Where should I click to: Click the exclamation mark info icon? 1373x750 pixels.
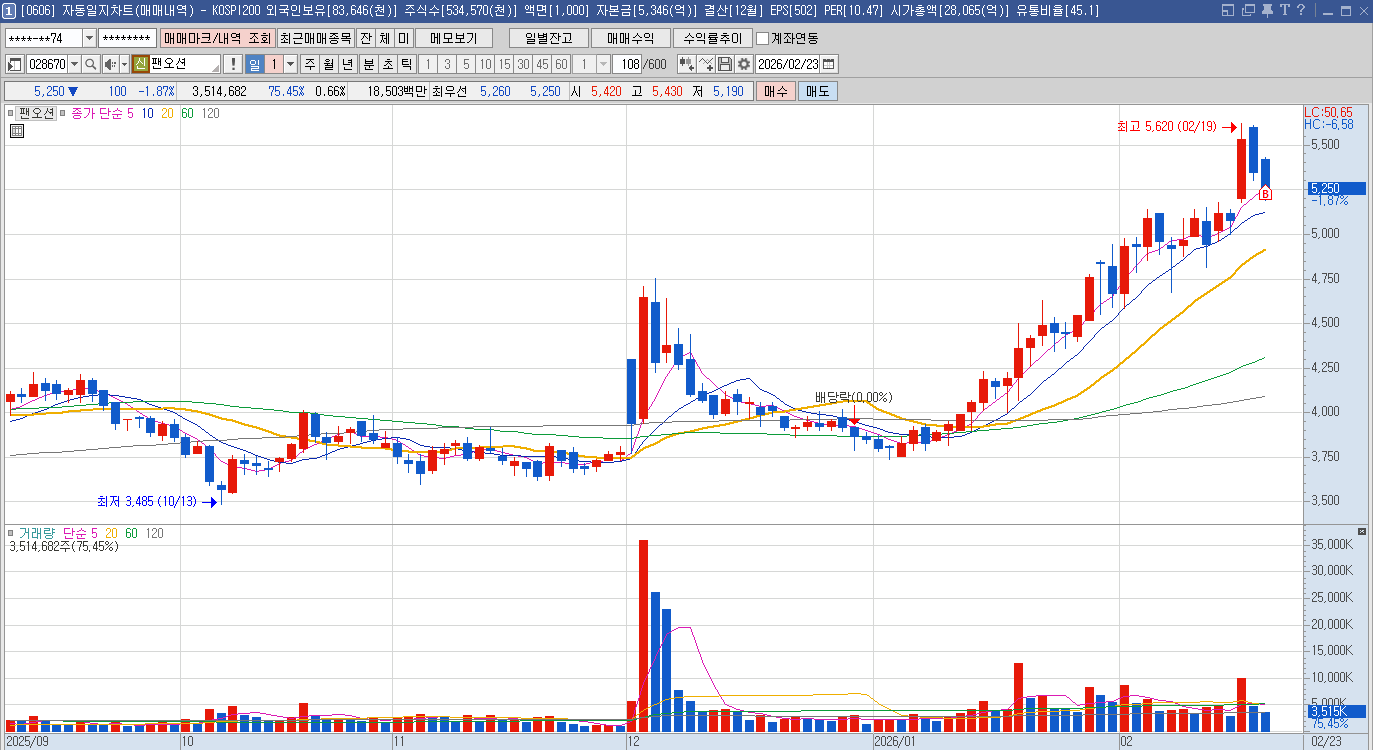point(233,64)
